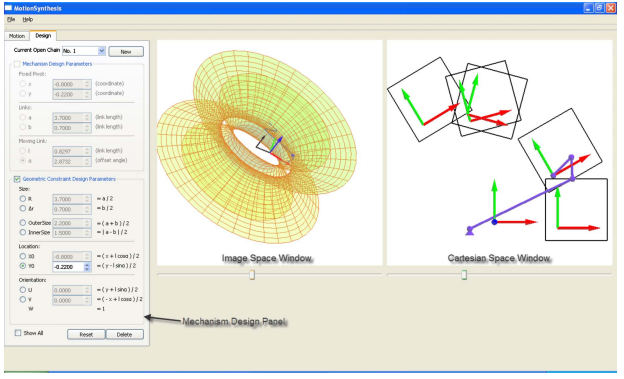Tick the Show All checkbox

tap(18, 333)
